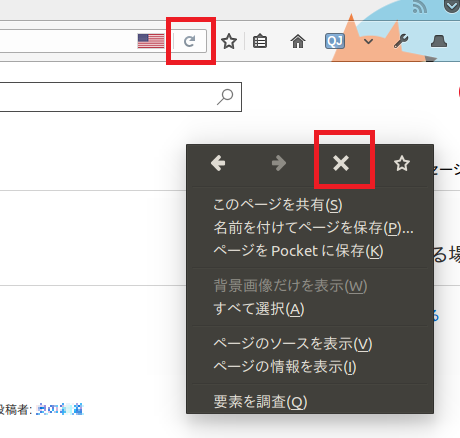Bookmark this page using toolbar star
Screen dimensions: 460x438
229,42
